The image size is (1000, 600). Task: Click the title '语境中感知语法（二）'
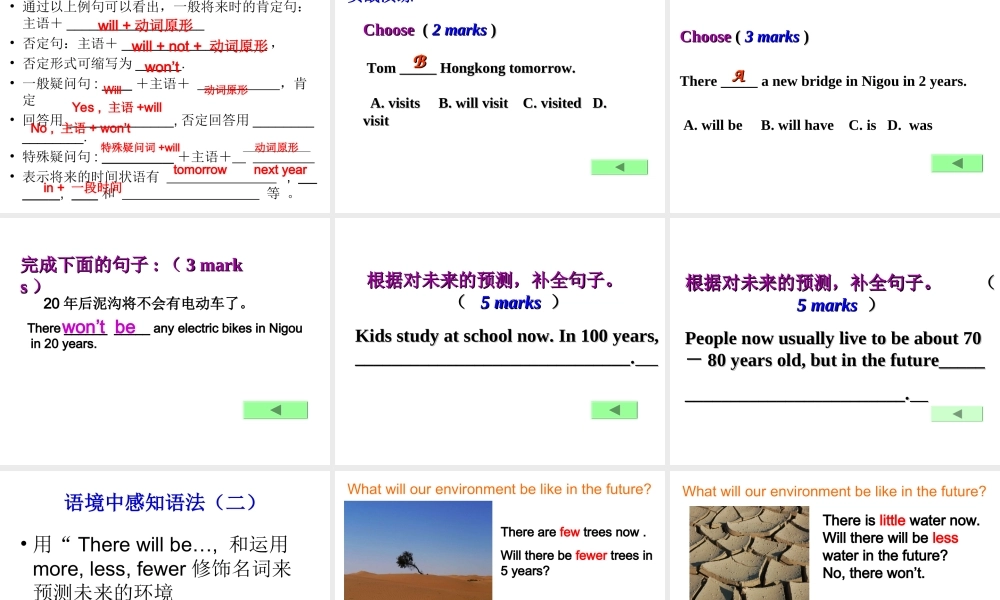coord(160,502)
